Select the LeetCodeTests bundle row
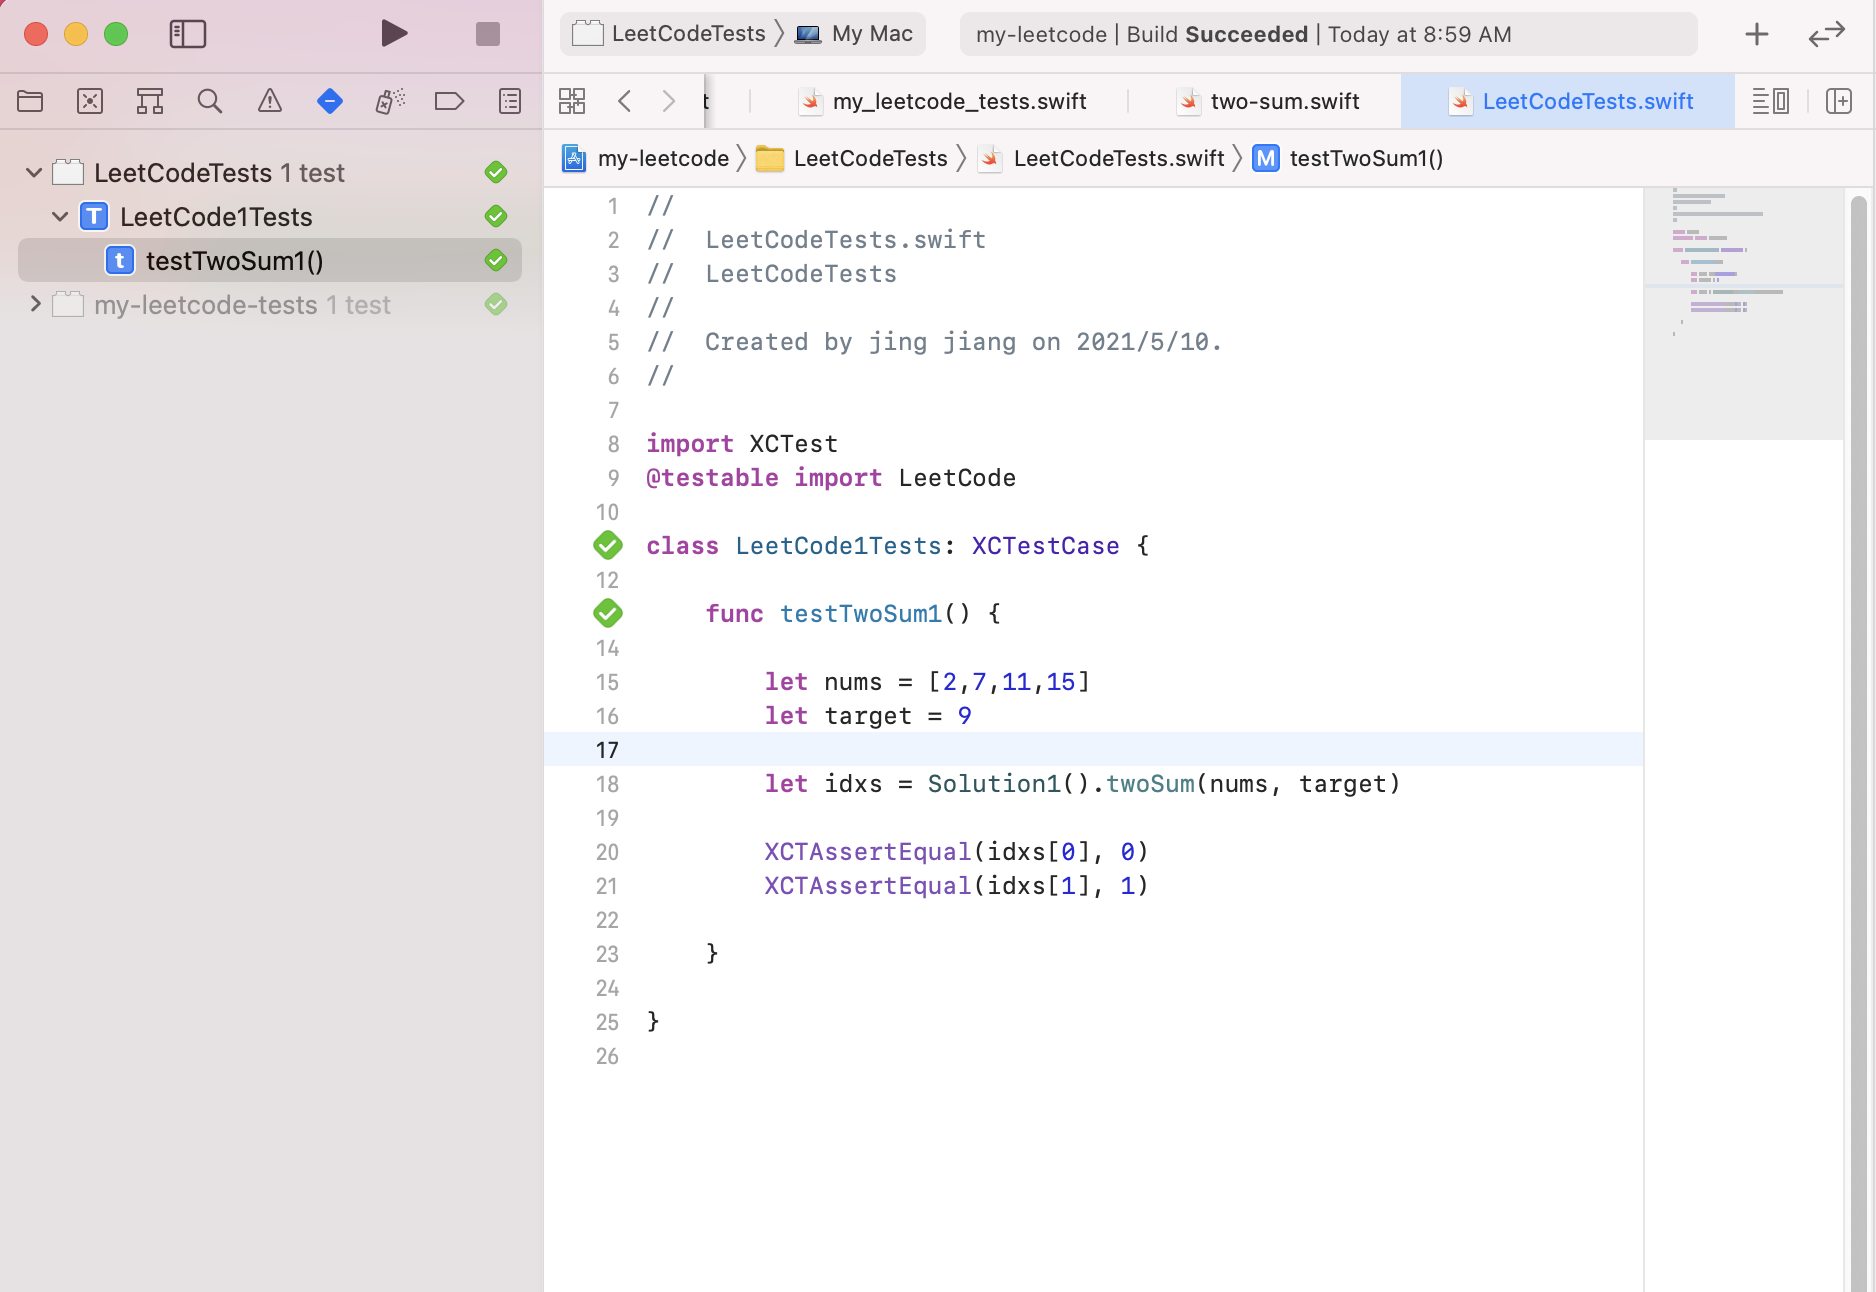Screen dimensions: 1876x1292 270,173
